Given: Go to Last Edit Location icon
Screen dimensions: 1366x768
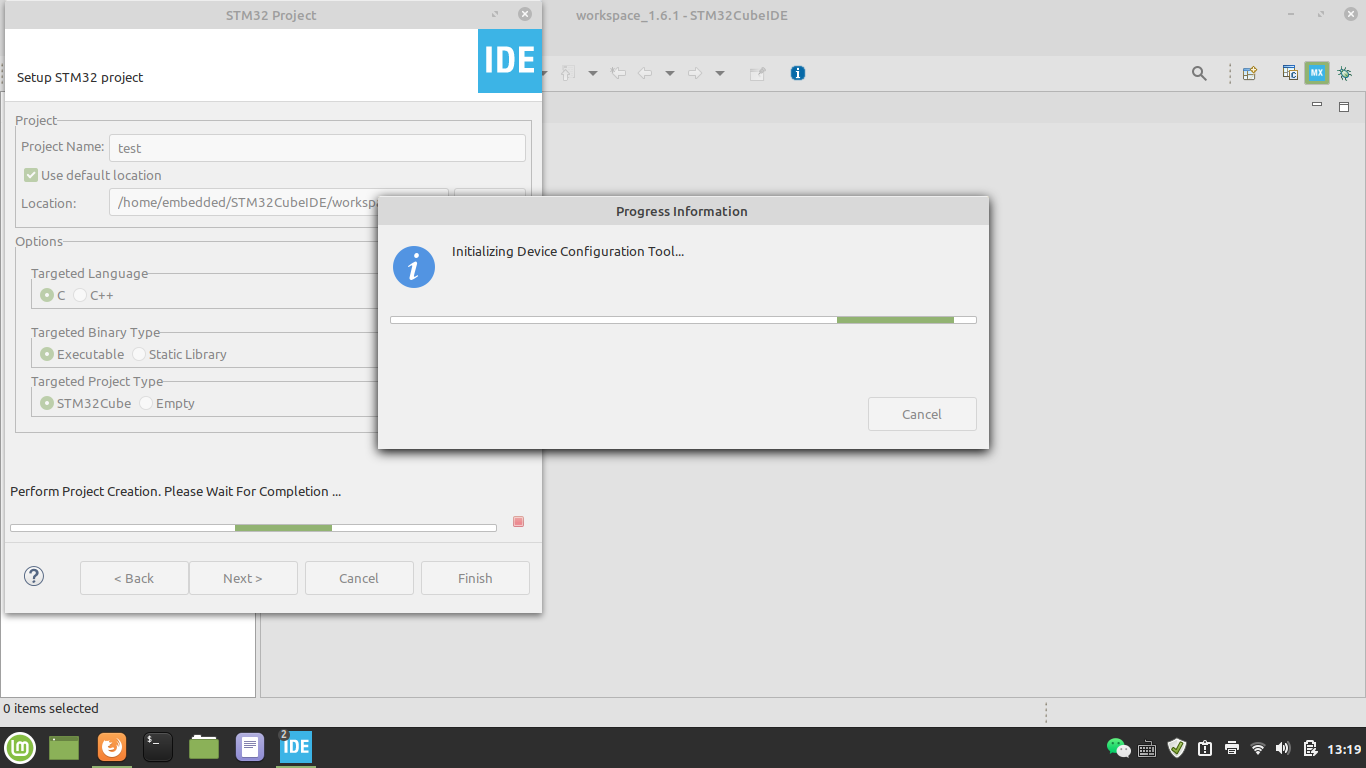Looking at the screenshot, I should point(619,73).
